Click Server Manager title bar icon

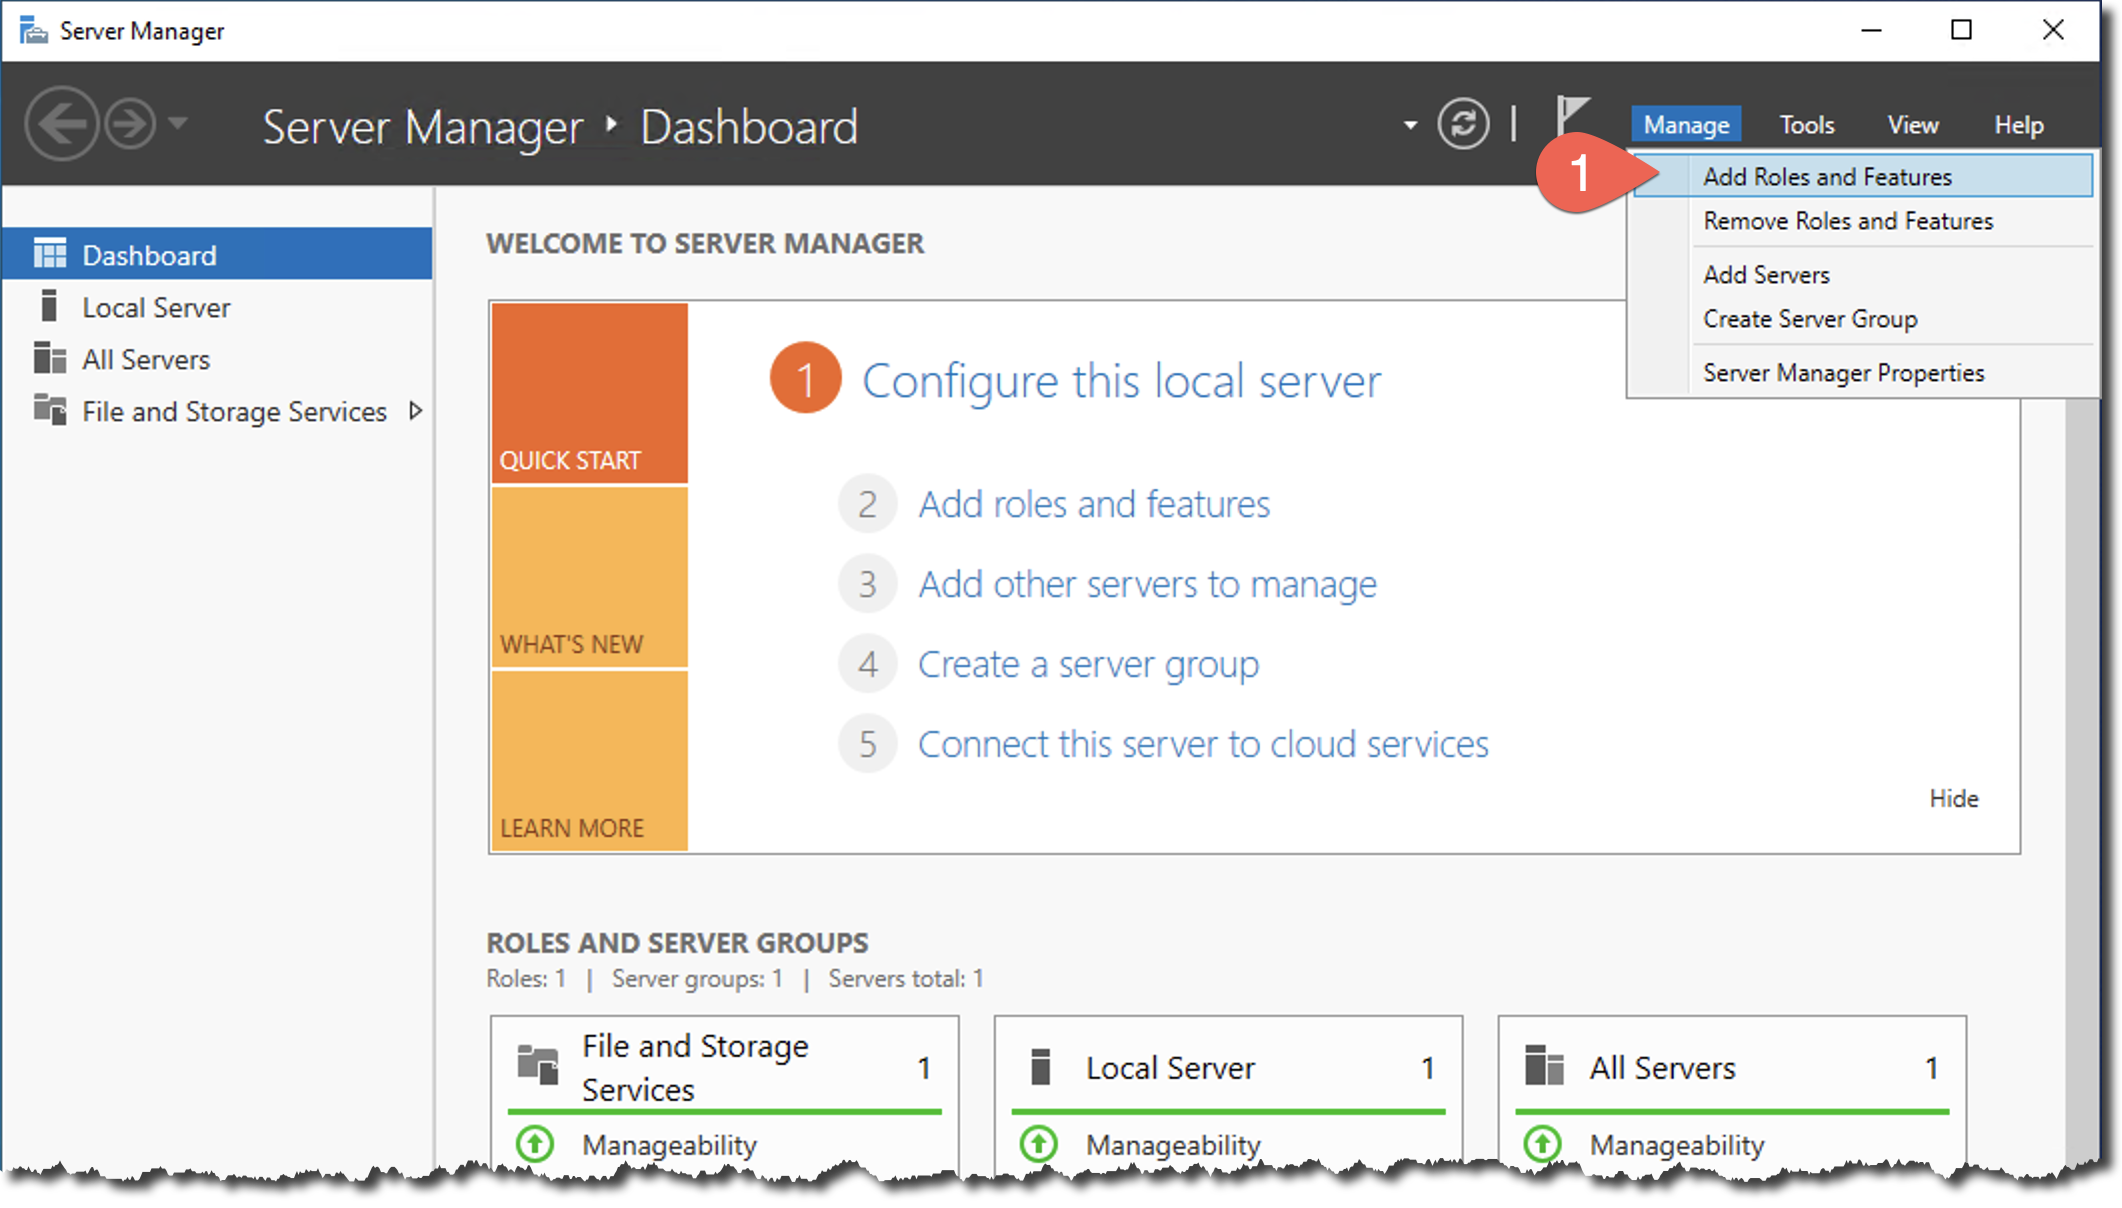click(x=33, y=30)
